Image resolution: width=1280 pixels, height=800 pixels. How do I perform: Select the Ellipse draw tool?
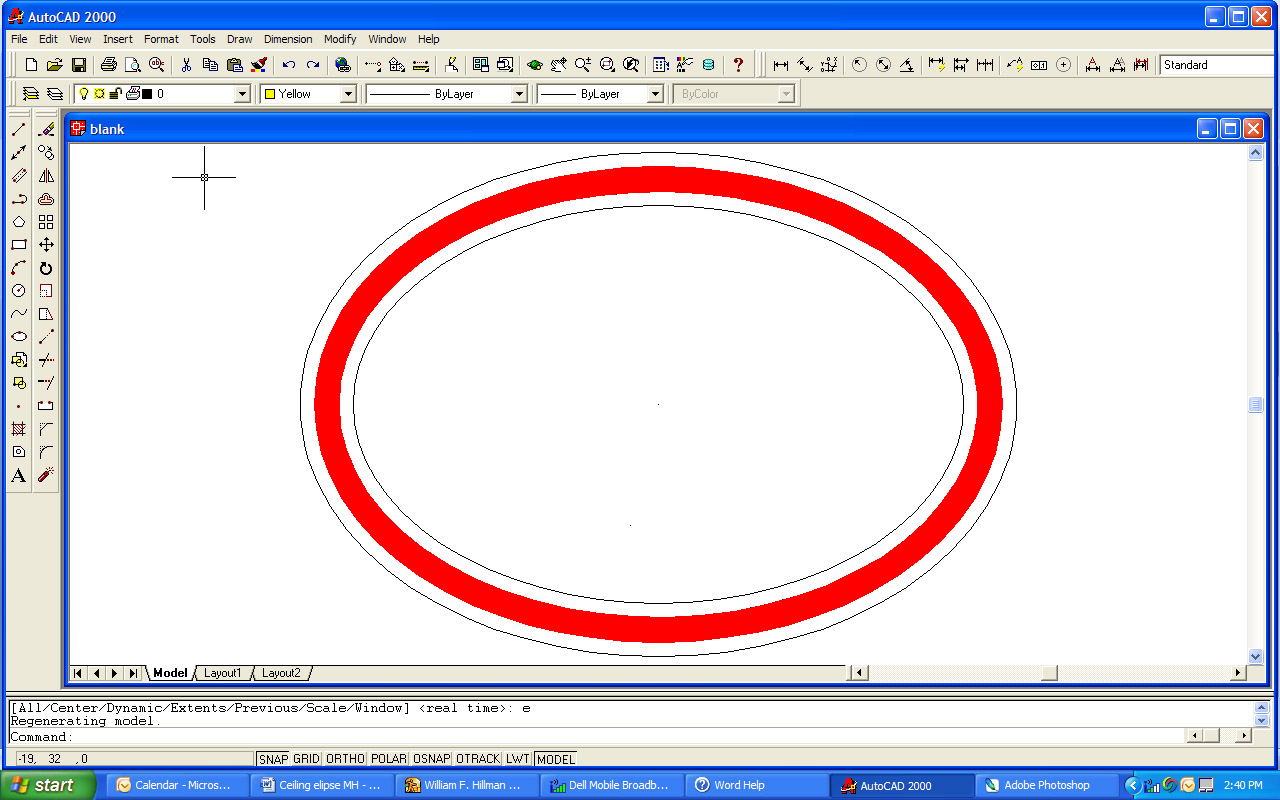[x=18, y=337]
